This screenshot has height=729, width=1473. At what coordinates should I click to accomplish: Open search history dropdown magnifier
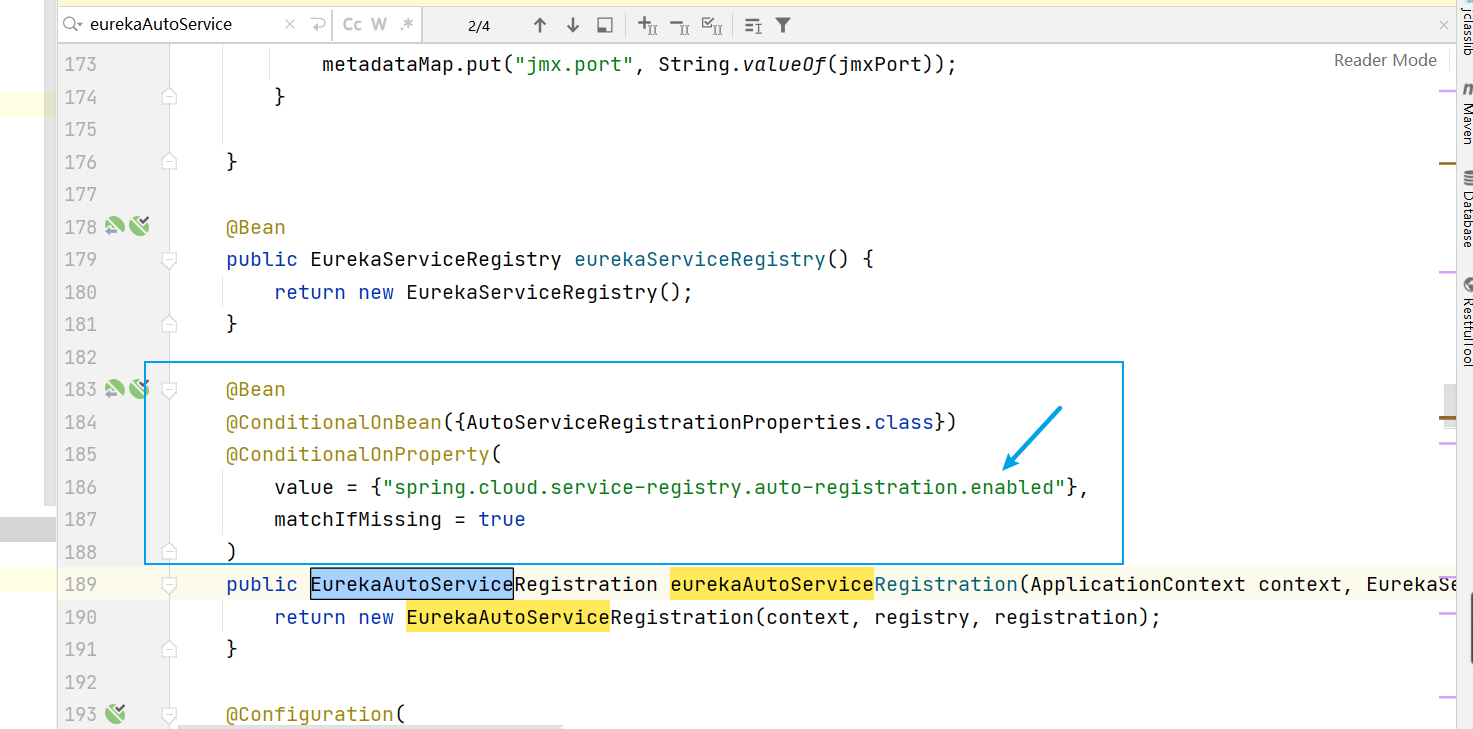[x=73, y=24]
